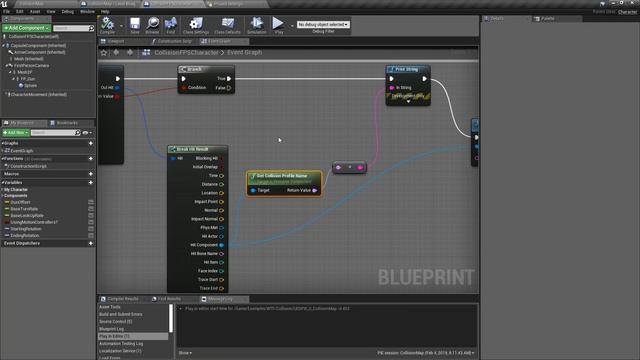Click the Get Collision Profile Name function icon
The image size is (640, 360).
(x=253, y=176)
